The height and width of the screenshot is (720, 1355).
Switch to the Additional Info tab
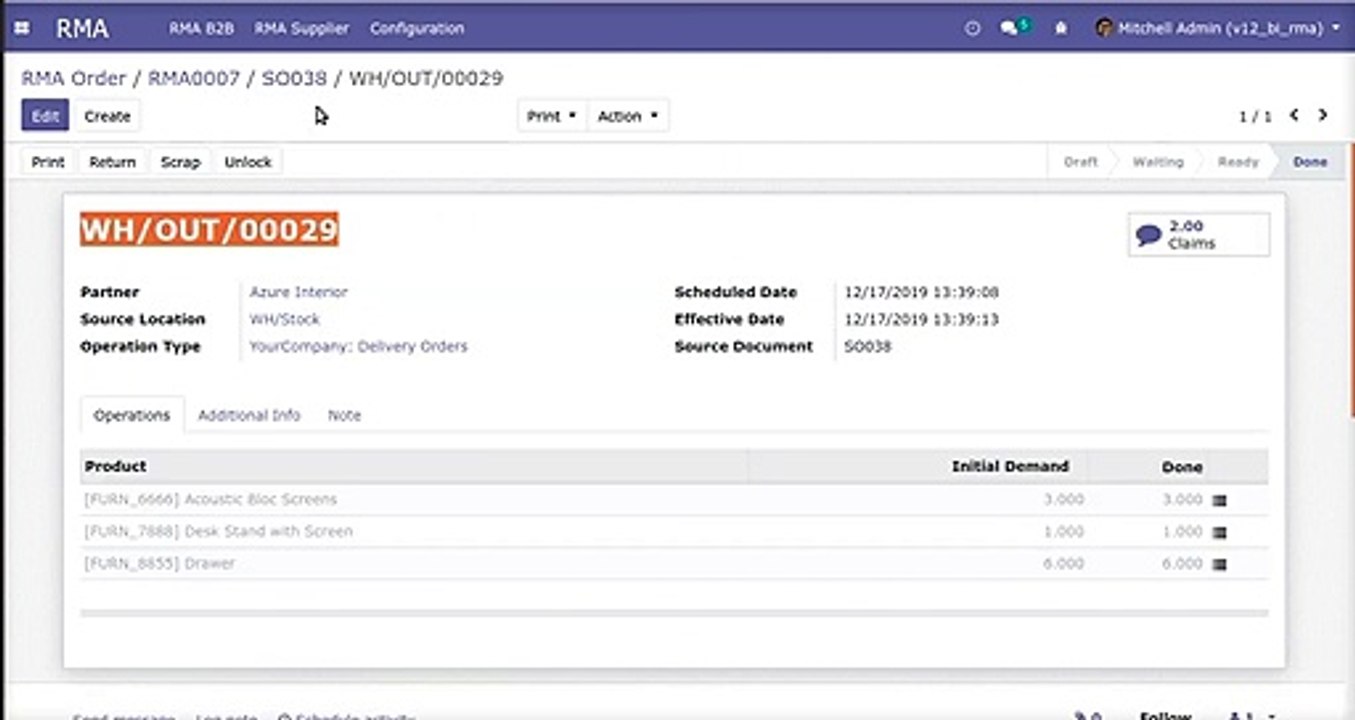click(x=249, y=415)
